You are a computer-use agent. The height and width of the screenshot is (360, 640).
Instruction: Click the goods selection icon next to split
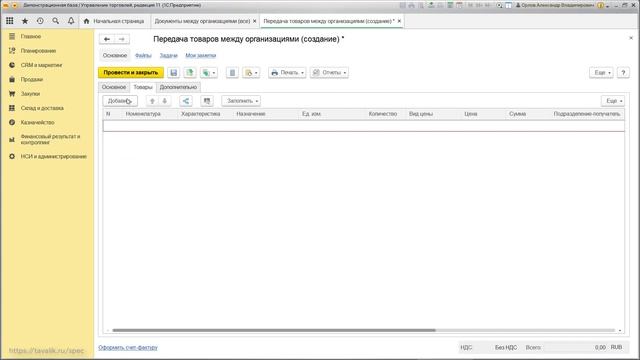pos(207,101)
